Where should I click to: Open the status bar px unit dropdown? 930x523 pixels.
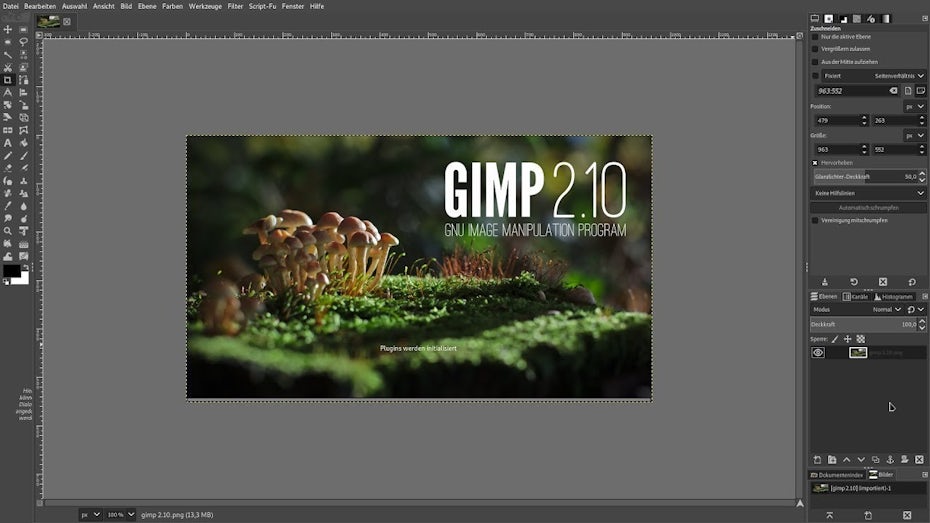point(90,515)
